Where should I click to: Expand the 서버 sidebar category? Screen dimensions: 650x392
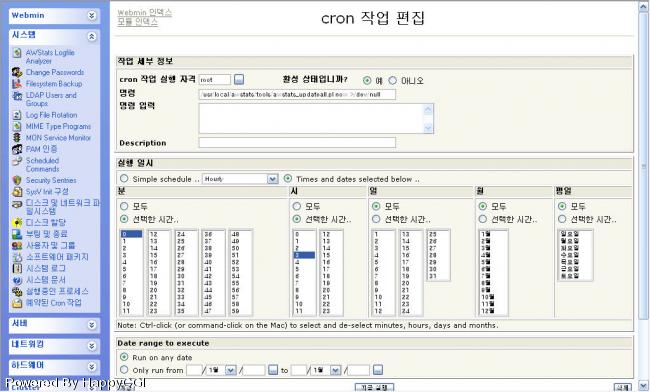coord(92,326)
